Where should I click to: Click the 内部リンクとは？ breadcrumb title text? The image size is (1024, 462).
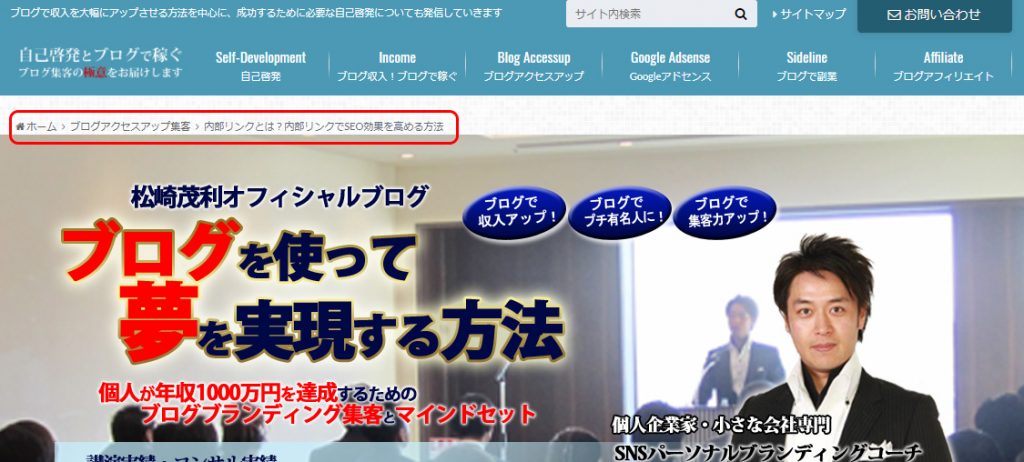(324, 127)
